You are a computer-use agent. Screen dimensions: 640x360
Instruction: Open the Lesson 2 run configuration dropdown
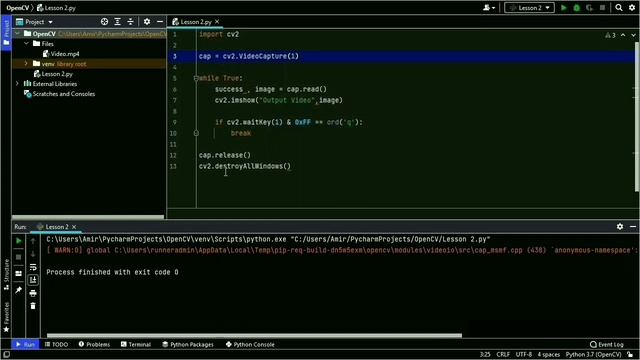point(529,8)
